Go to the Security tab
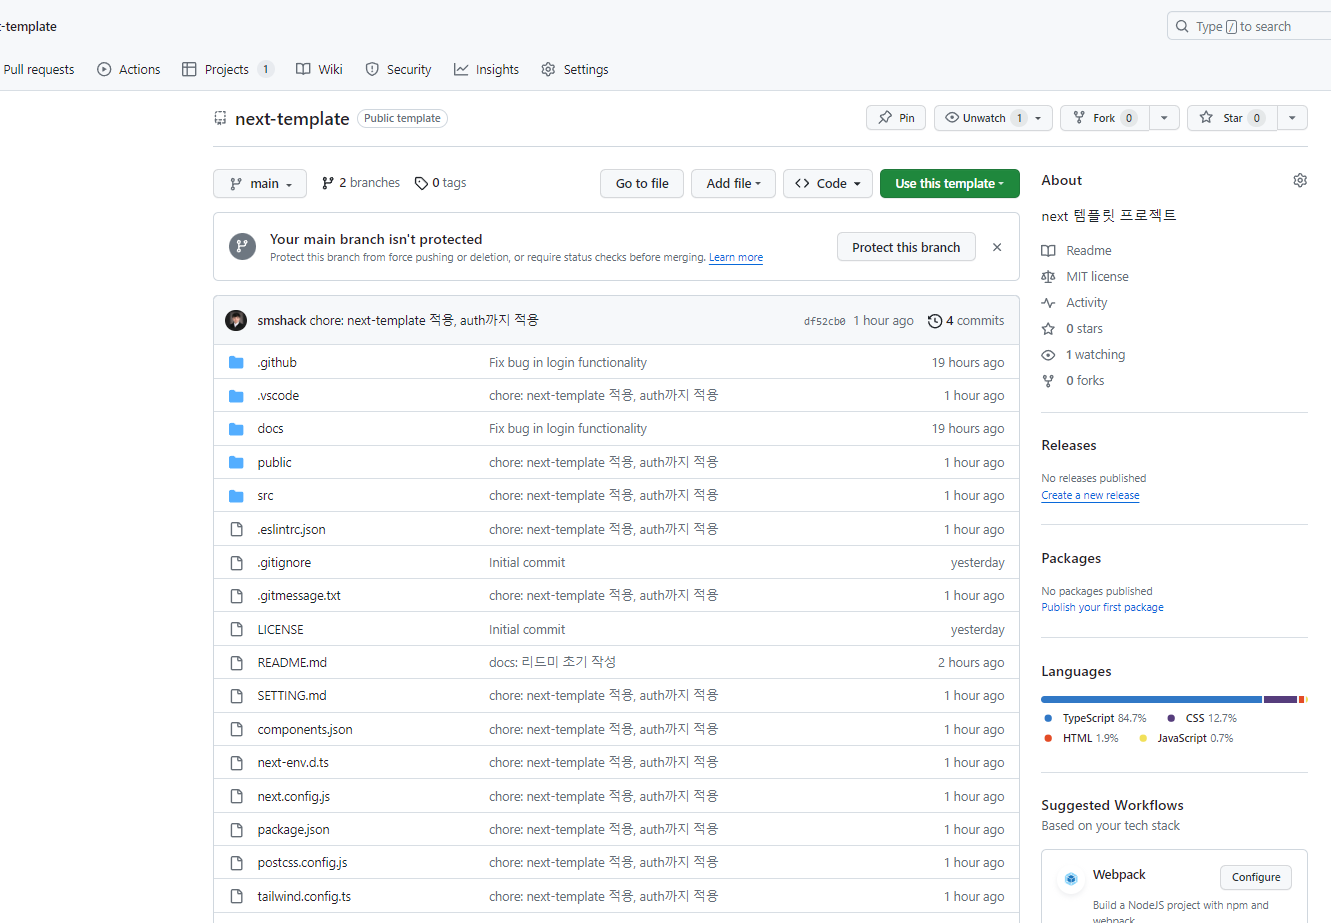This screenshot has height=923, width=1331. click(x=398, y=69)
